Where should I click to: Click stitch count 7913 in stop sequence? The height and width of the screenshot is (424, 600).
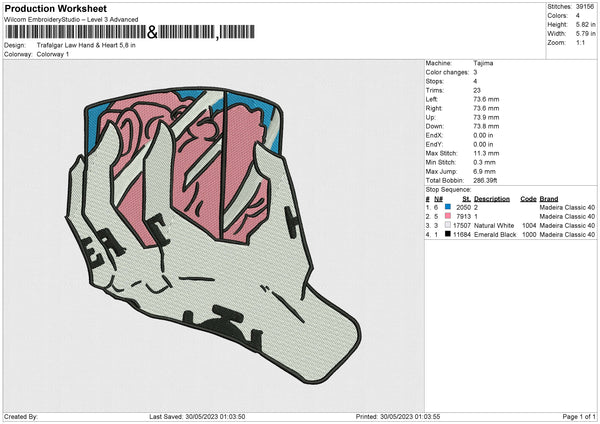(463, 217)
